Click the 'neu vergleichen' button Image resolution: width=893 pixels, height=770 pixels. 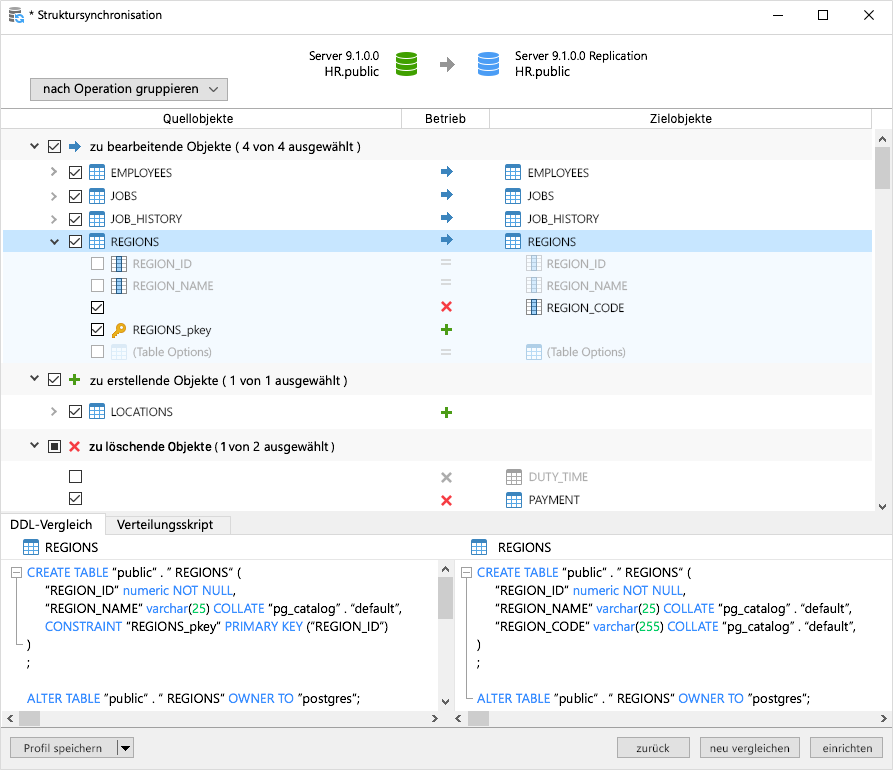pyautogui.click(x=749, y=747)
